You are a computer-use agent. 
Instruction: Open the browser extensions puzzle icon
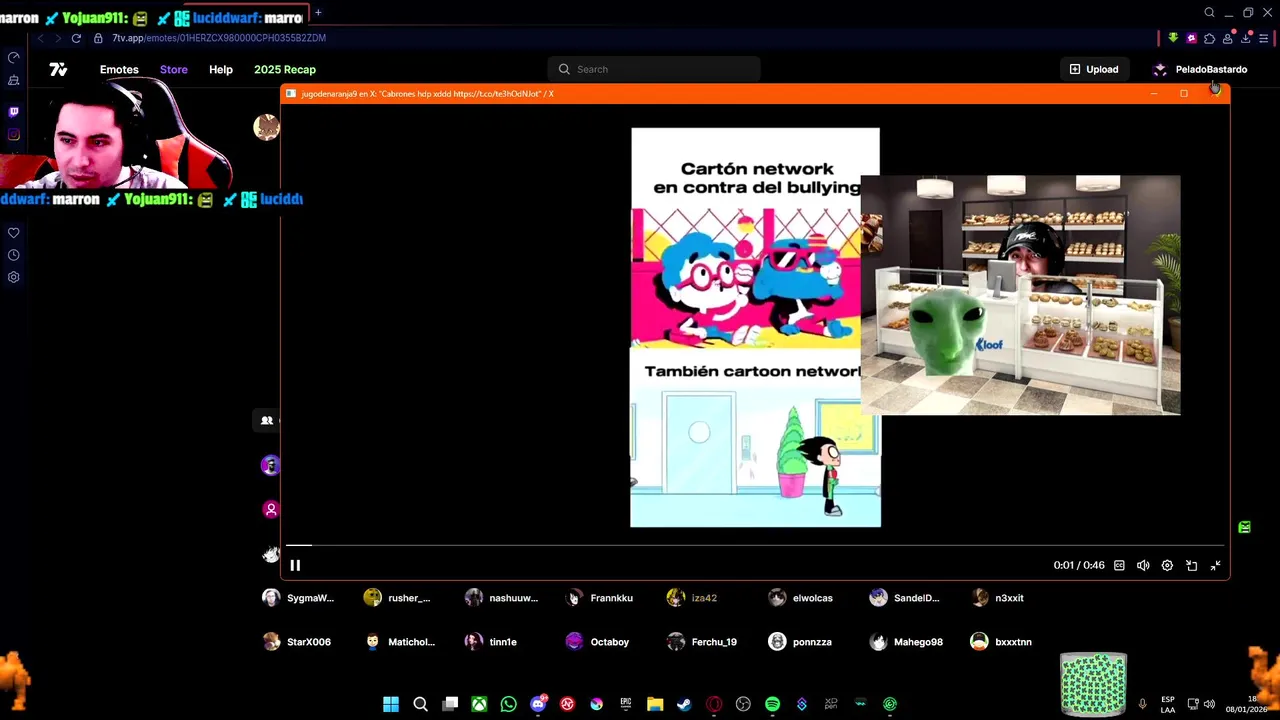pyautogui.click(x=1209, y=38)
